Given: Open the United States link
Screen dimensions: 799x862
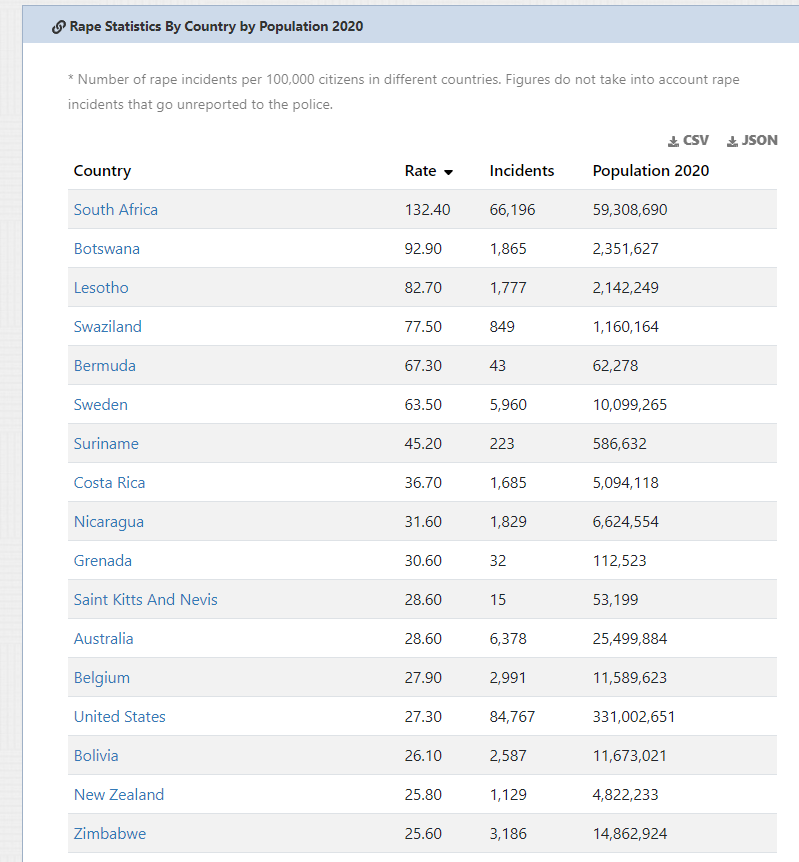Looking at the screenshot, I should 119,717.
